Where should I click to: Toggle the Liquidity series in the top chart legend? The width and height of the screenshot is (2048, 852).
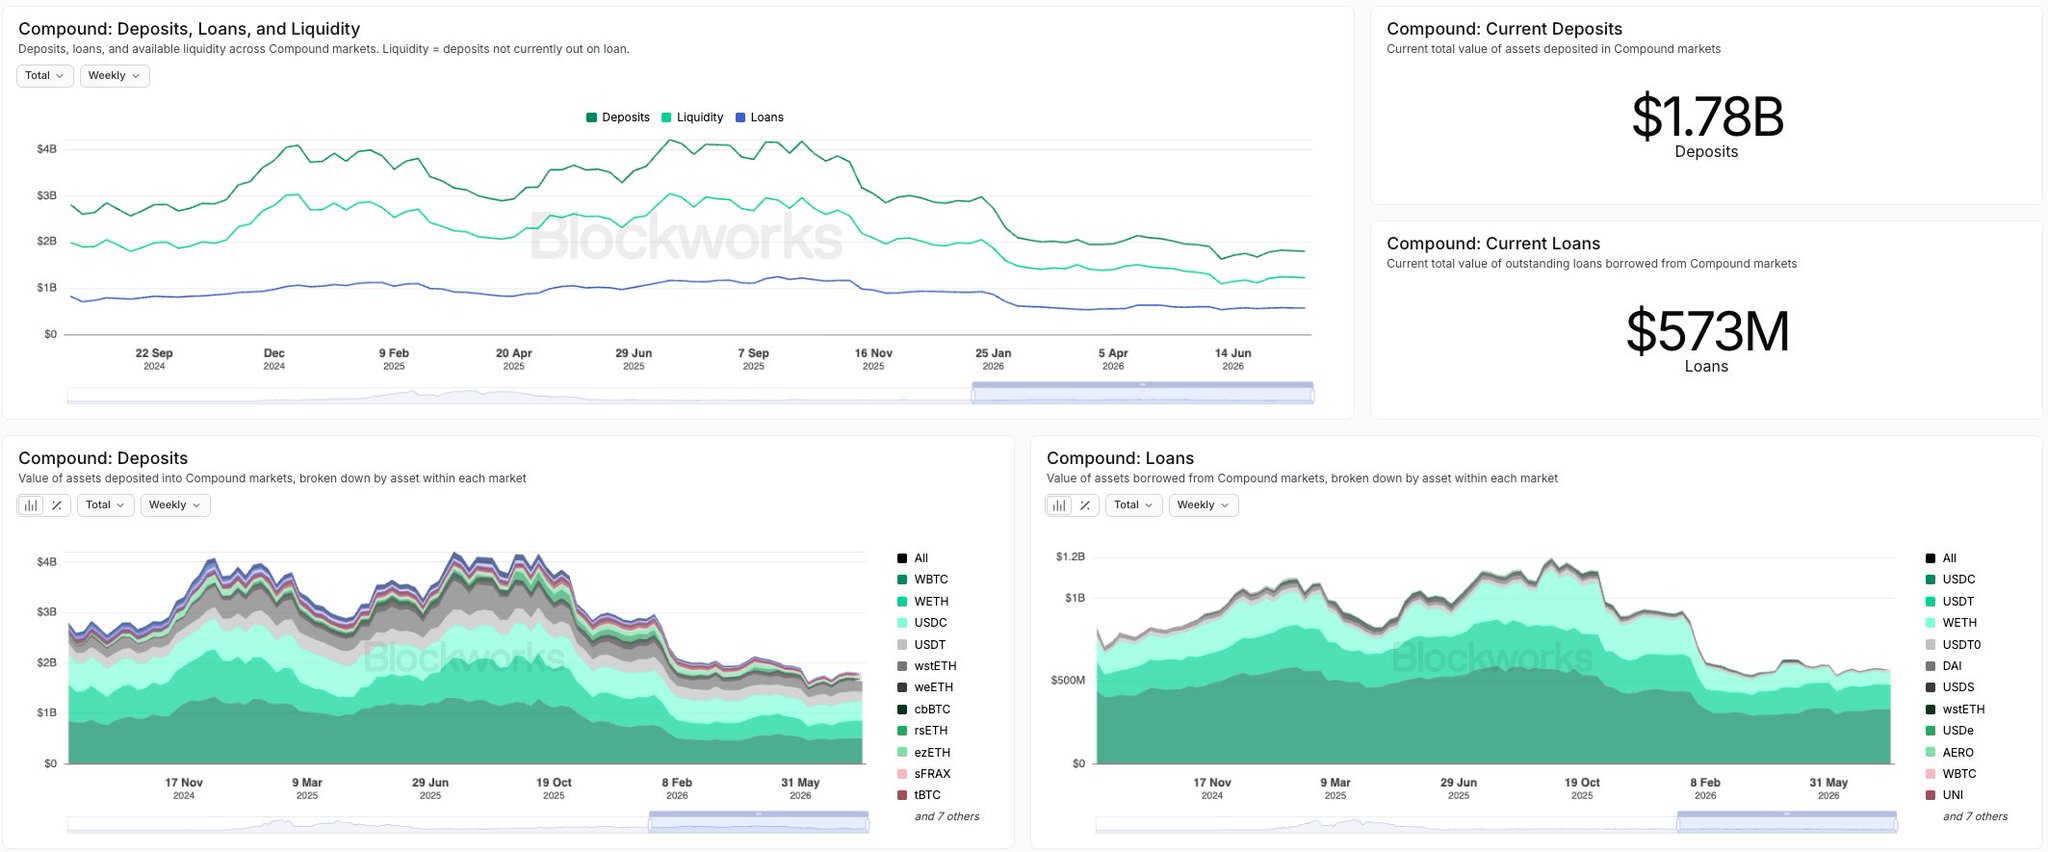[692, 117]
